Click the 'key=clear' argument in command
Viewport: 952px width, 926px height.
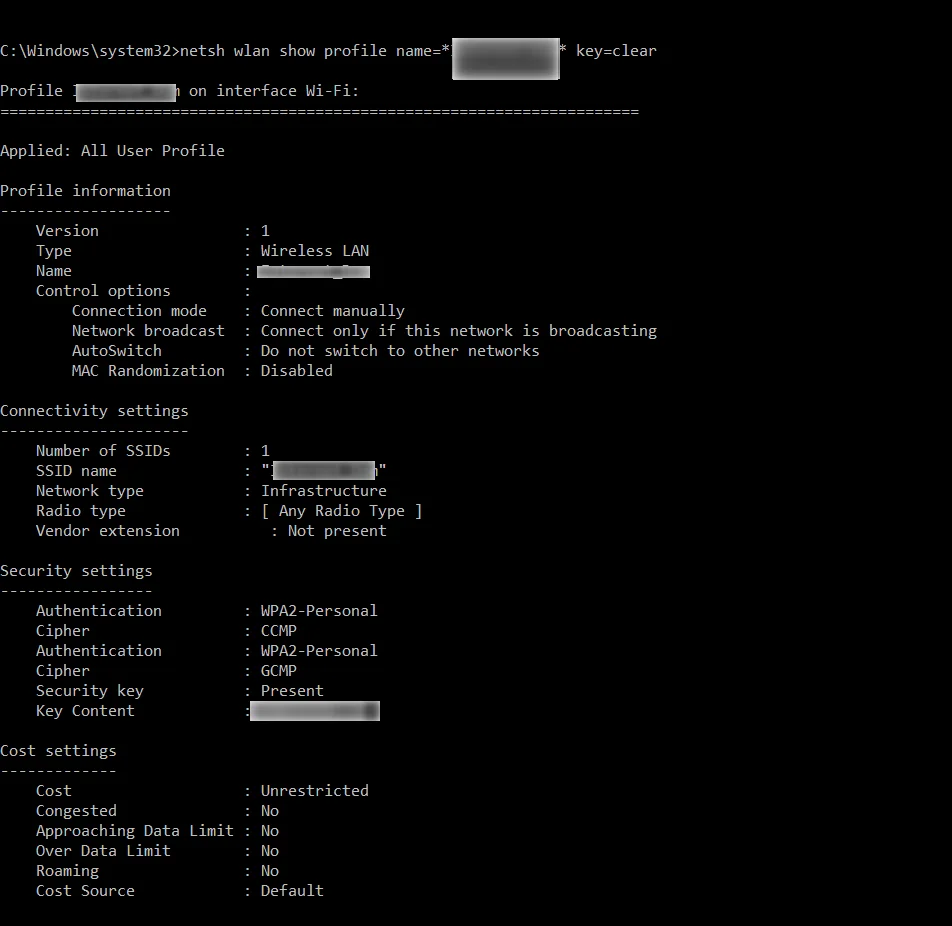(x=616, y=51)
